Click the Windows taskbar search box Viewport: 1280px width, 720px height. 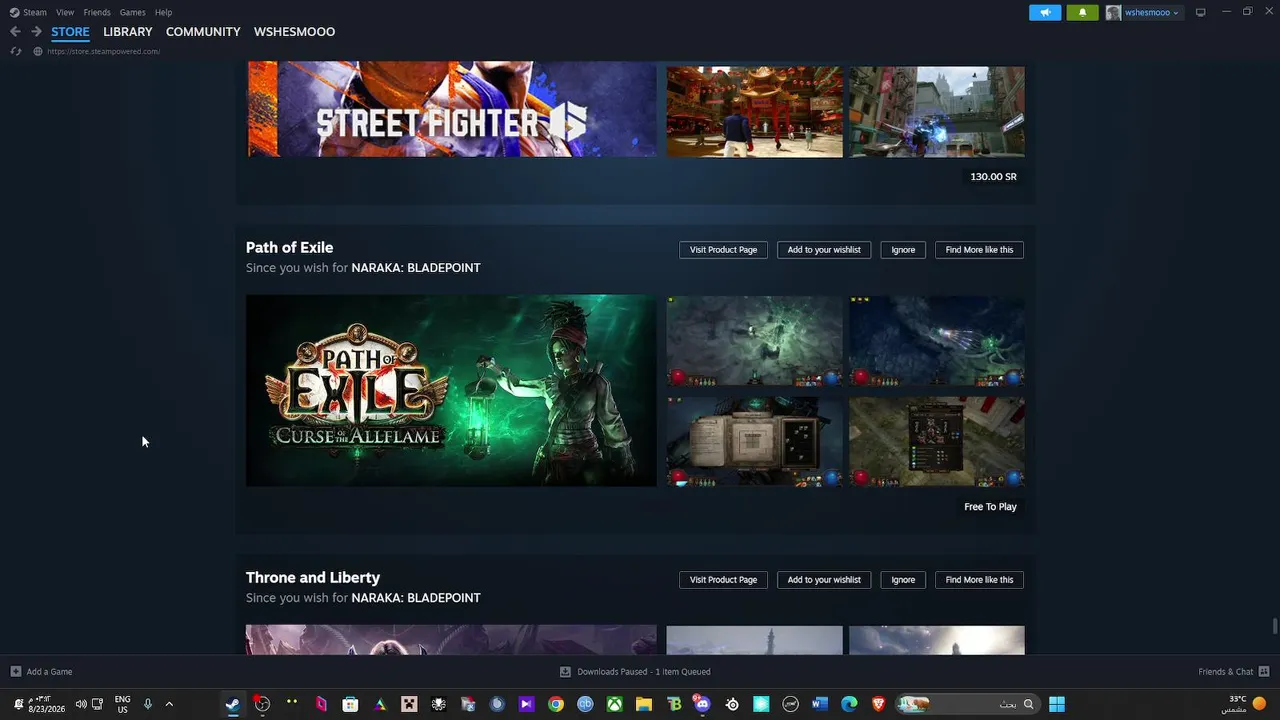pyautogui.click(x=966, y=704)
